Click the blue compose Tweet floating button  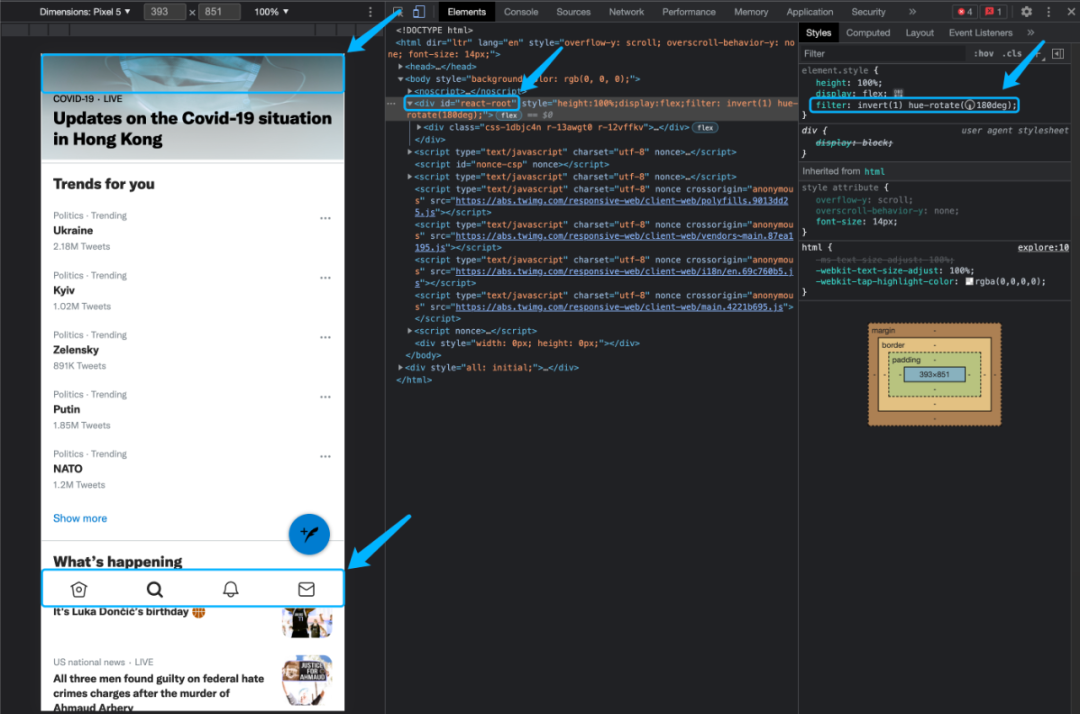[x=309, y=534]
